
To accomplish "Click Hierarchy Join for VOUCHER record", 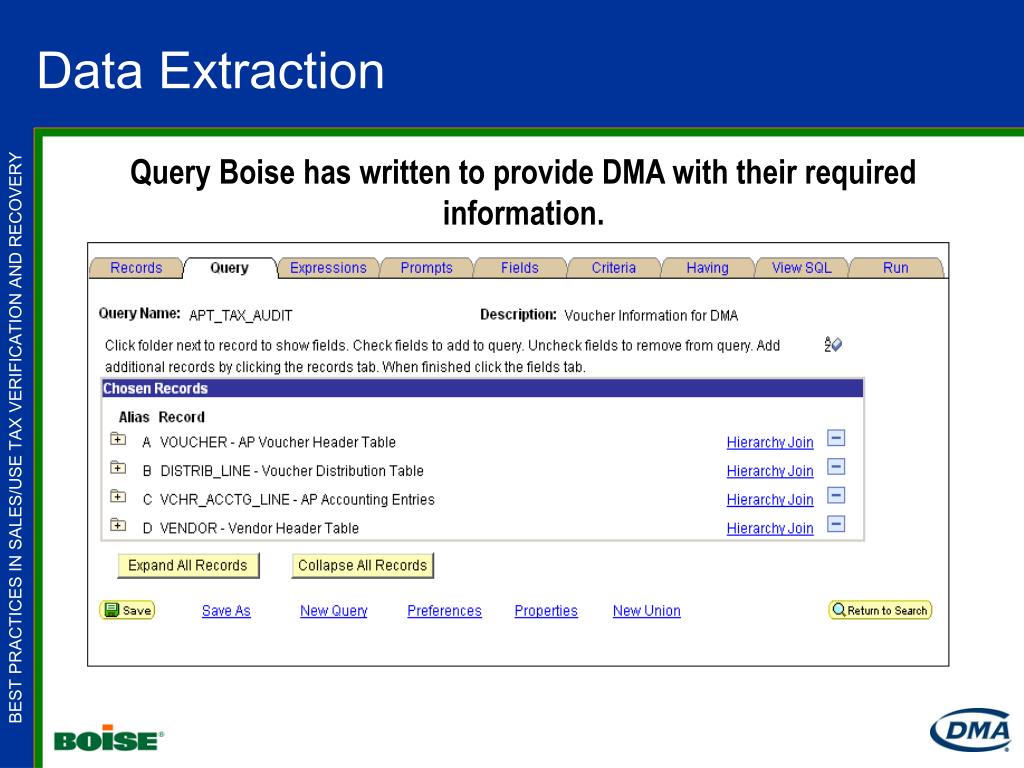I will tap(770, 442).
